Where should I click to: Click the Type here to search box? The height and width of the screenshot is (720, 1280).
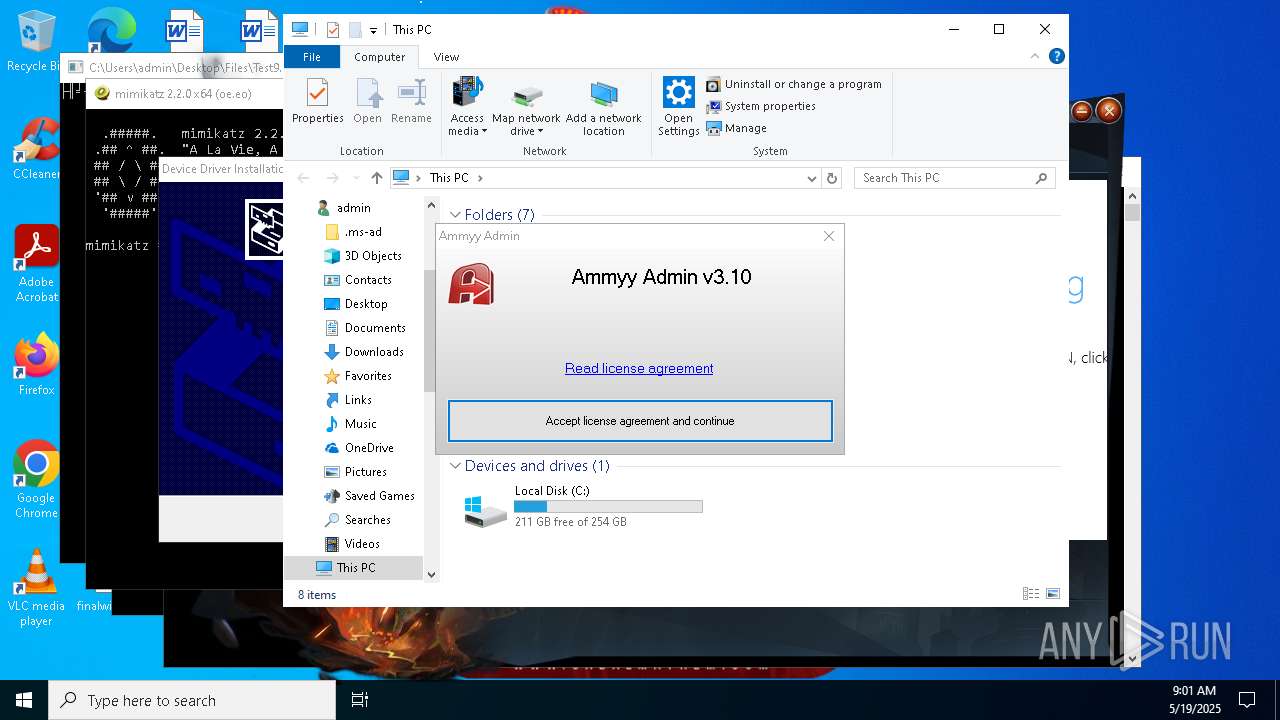[192, 700]
